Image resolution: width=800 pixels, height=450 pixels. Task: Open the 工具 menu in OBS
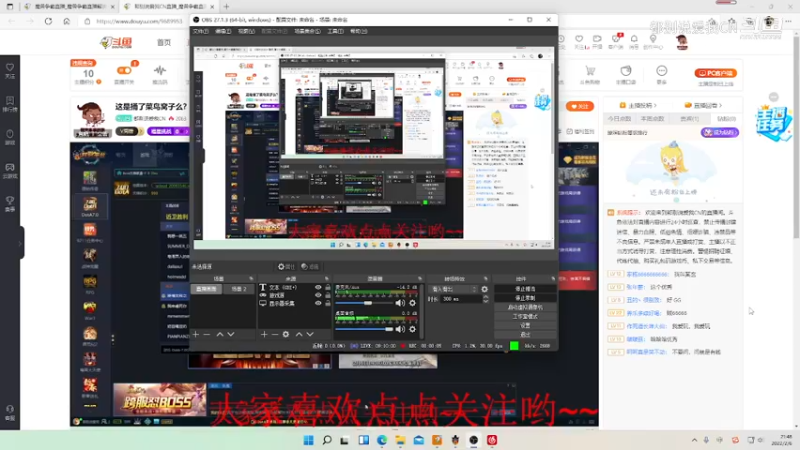click(335, 31)
